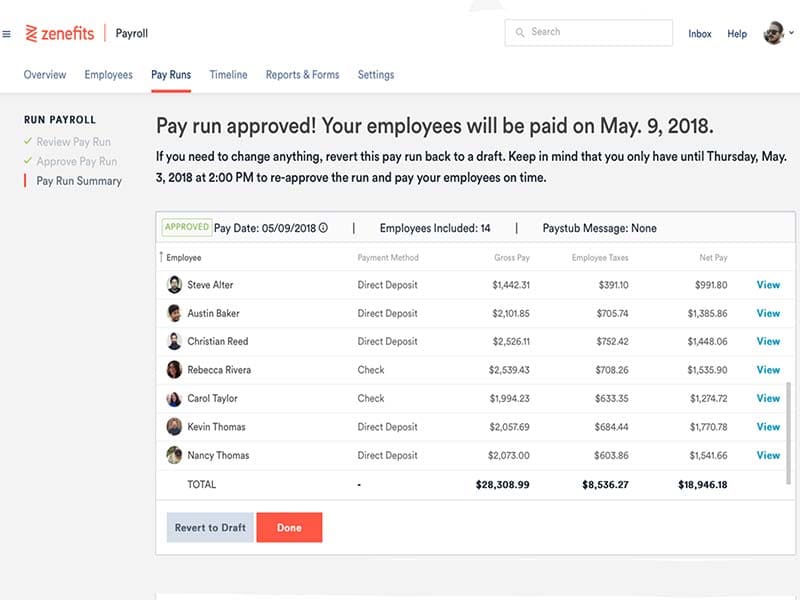Click the Zenefits logo

[x=60, y=34]
